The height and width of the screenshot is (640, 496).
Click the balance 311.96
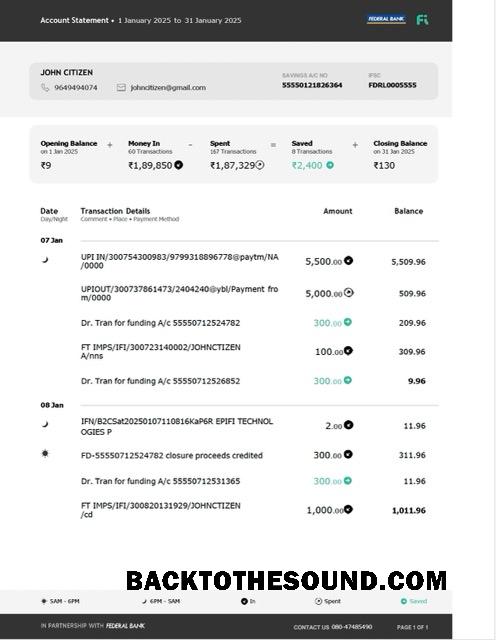coord(412,455)
